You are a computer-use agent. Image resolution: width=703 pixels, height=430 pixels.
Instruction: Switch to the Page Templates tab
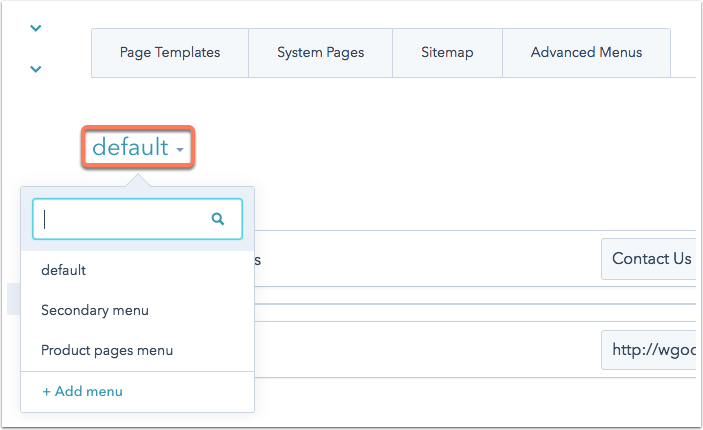(x=170, y=52)
